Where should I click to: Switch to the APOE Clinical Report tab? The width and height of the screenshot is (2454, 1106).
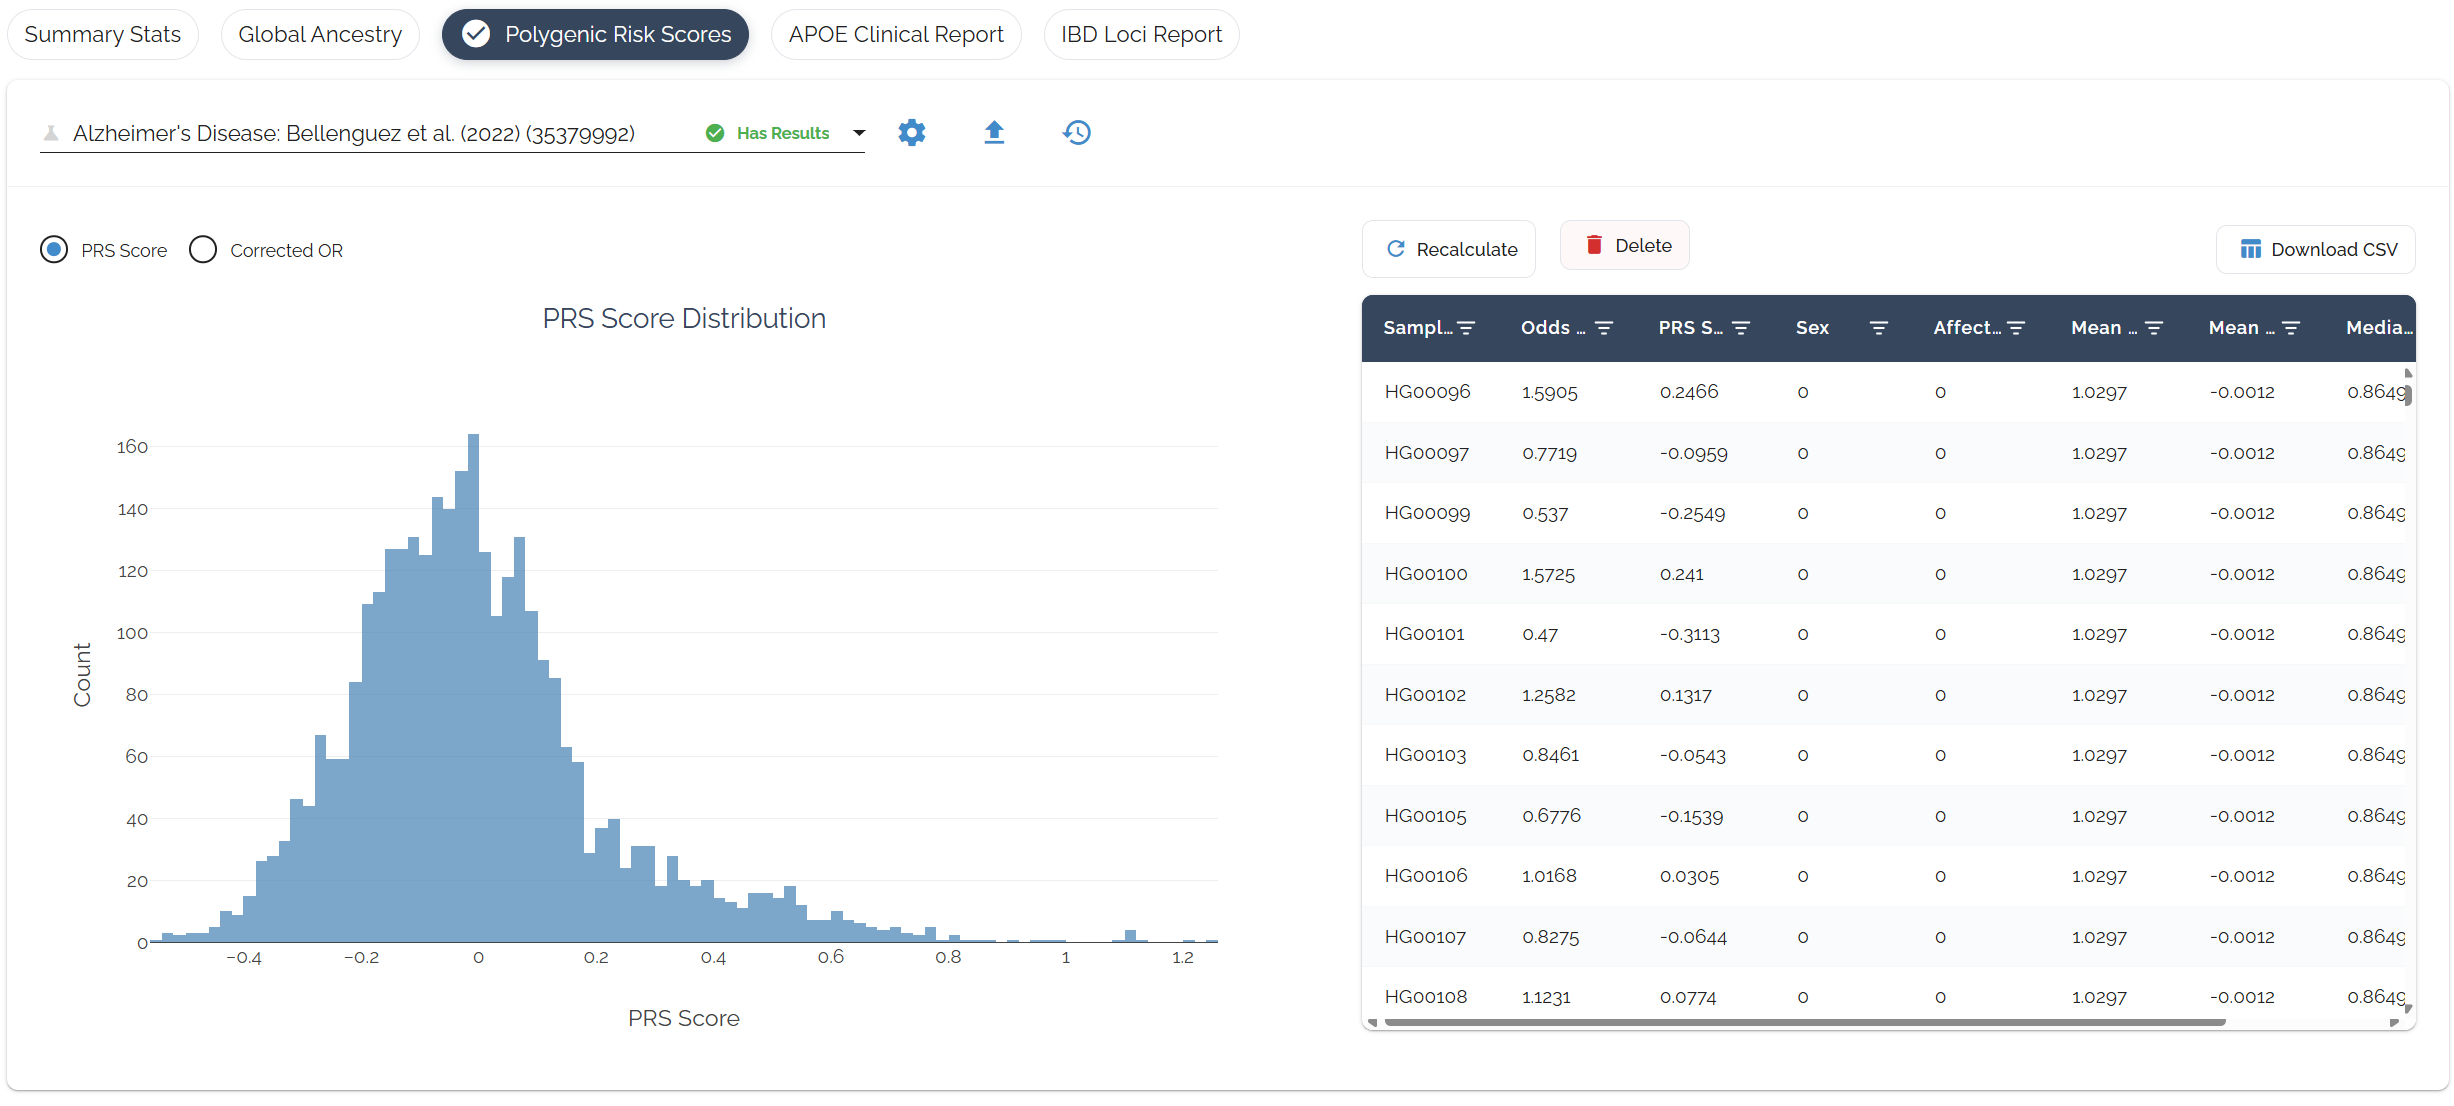(895, 35)
